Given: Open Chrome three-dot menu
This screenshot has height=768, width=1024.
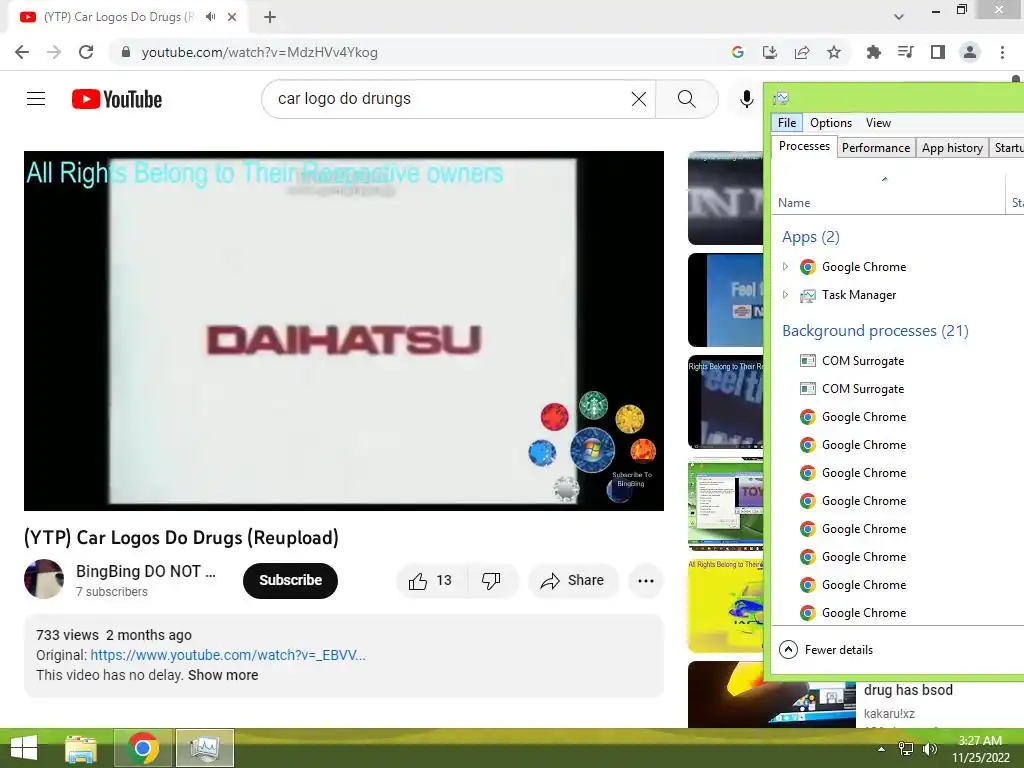Looking at the screenshot, I should [1002, 52].
